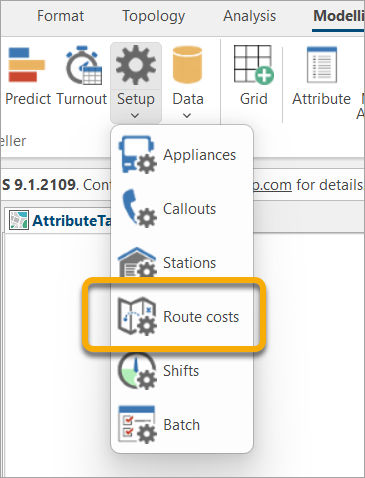Click the Batch checklist icon
The width and height of the screenshot is (365, 478).
137,424
